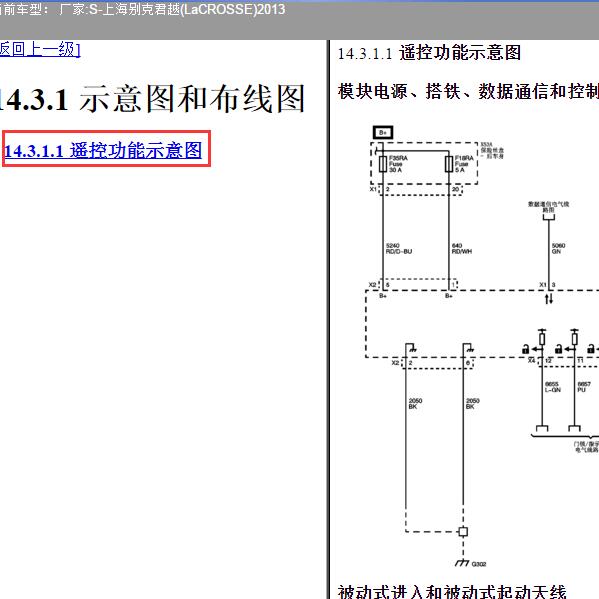Image resolution: width=599 pixels, height=599 pixels.
Task: Click the G302 ground label
Action: [x=479, y=564]
